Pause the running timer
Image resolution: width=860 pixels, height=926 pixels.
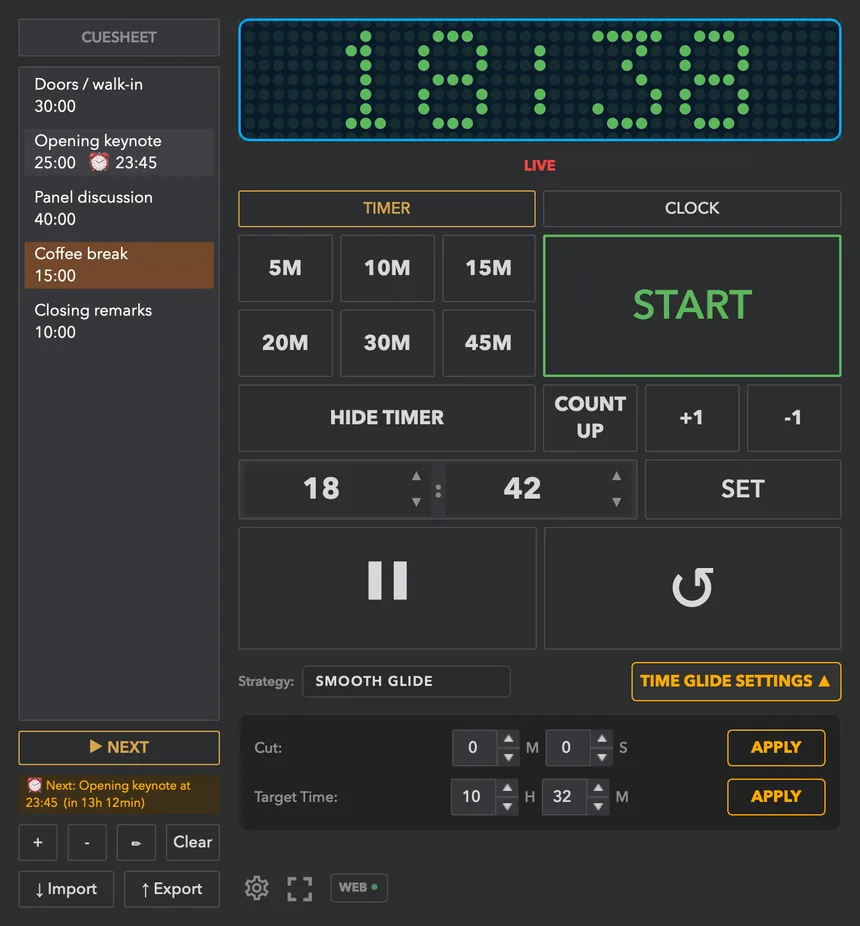click(x=387, y=588)
